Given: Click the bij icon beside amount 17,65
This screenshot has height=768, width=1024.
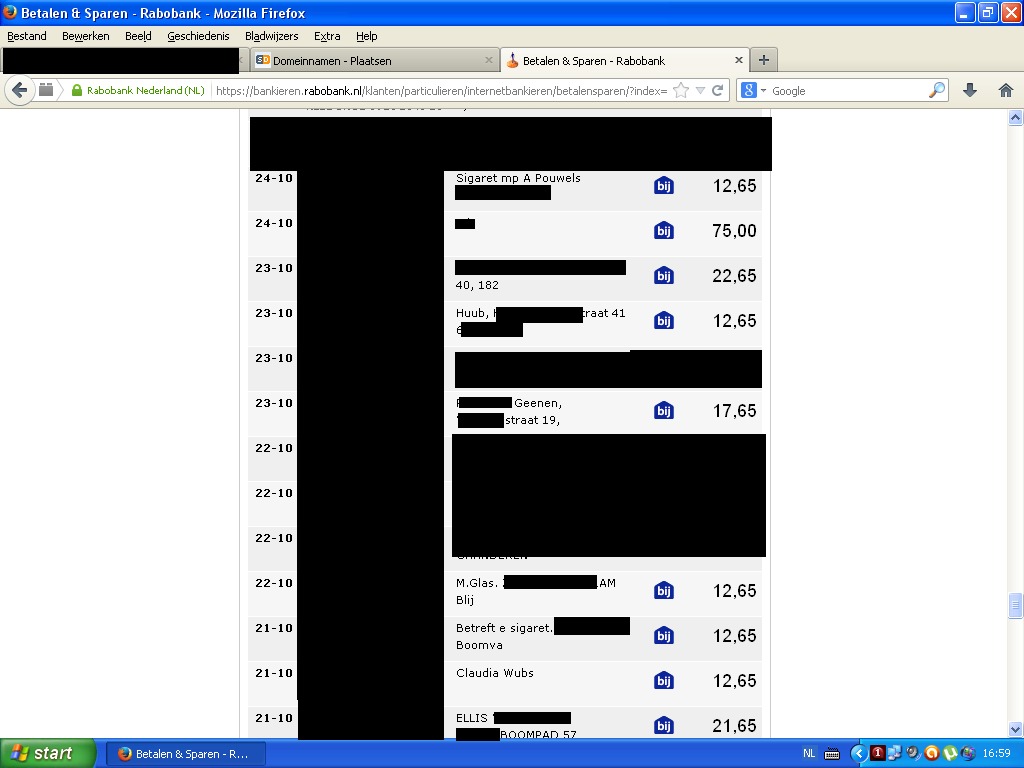Looking at the screenshot, I should [664, 411].
